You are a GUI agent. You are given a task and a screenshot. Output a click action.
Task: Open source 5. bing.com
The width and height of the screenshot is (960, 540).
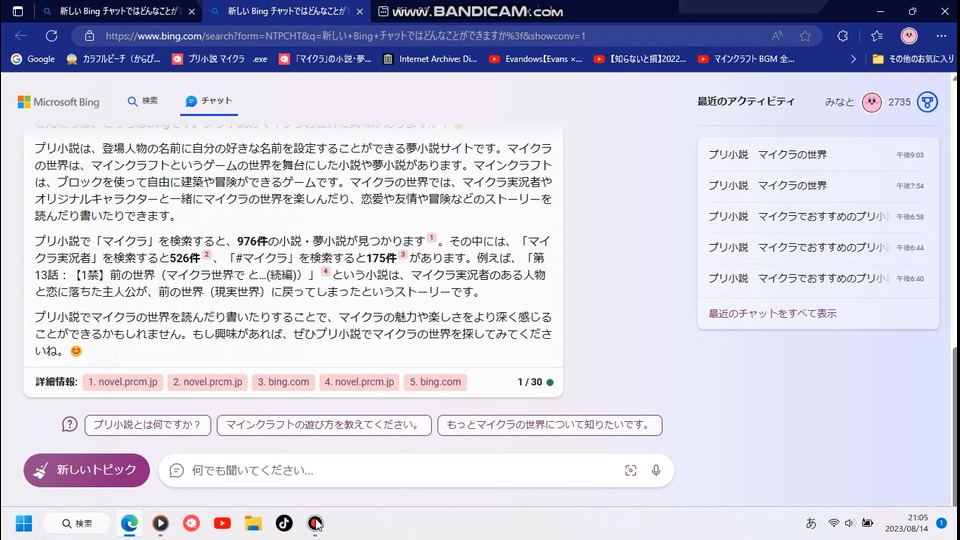click(435, 382)
